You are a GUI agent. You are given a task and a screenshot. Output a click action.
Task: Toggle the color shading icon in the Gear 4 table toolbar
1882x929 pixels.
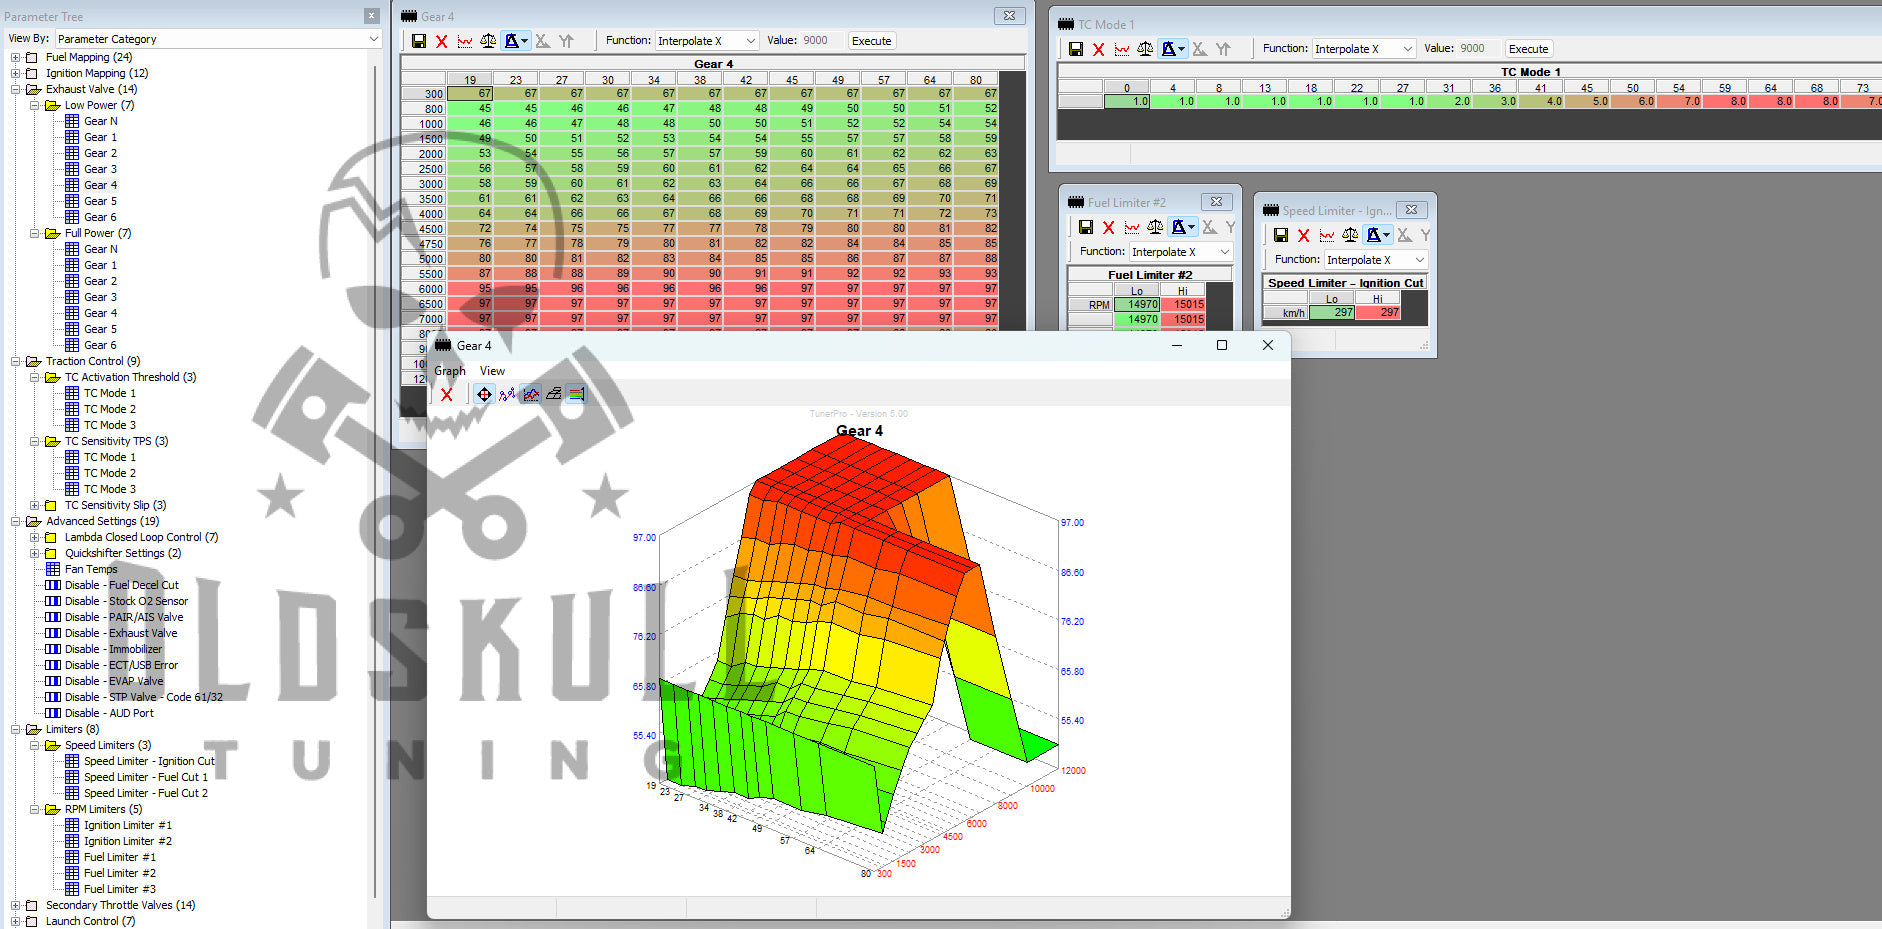(516, 41)
